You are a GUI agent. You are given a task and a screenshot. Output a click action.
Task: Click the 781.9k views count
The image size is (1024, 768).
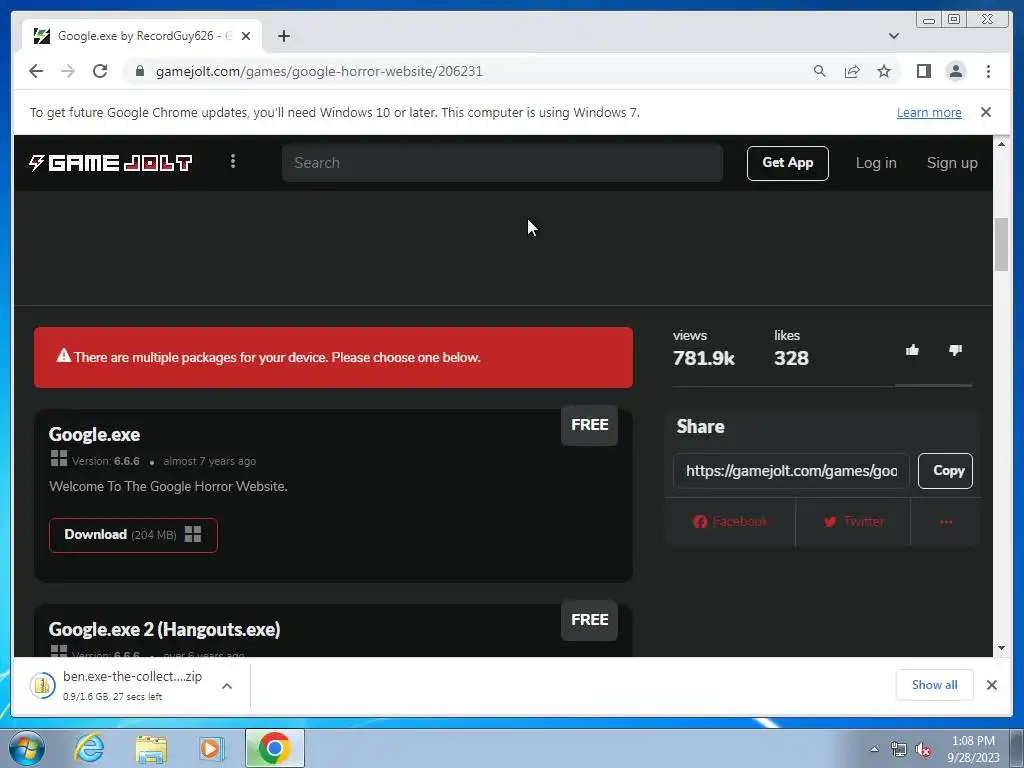pyautogui.click(x=703, y=359)
